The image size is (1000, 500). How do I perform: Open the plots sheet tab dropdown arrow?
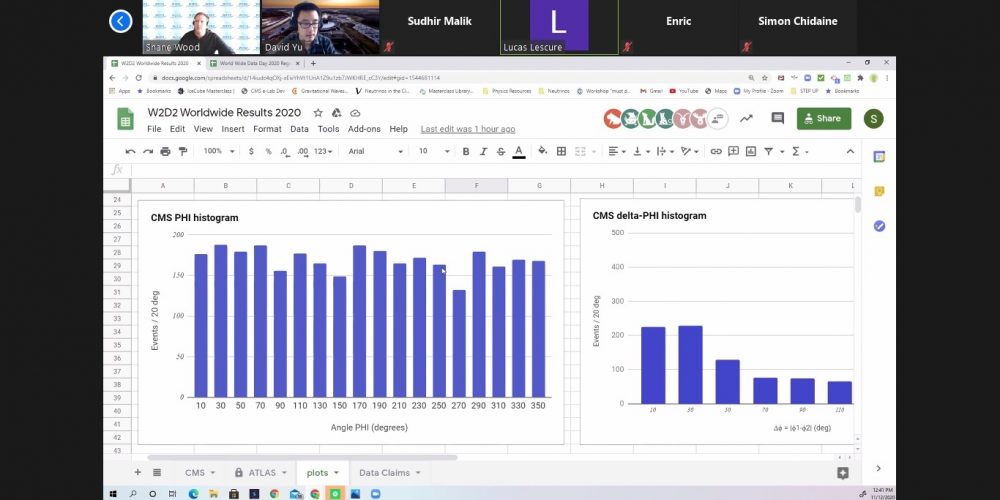(337, 472)
